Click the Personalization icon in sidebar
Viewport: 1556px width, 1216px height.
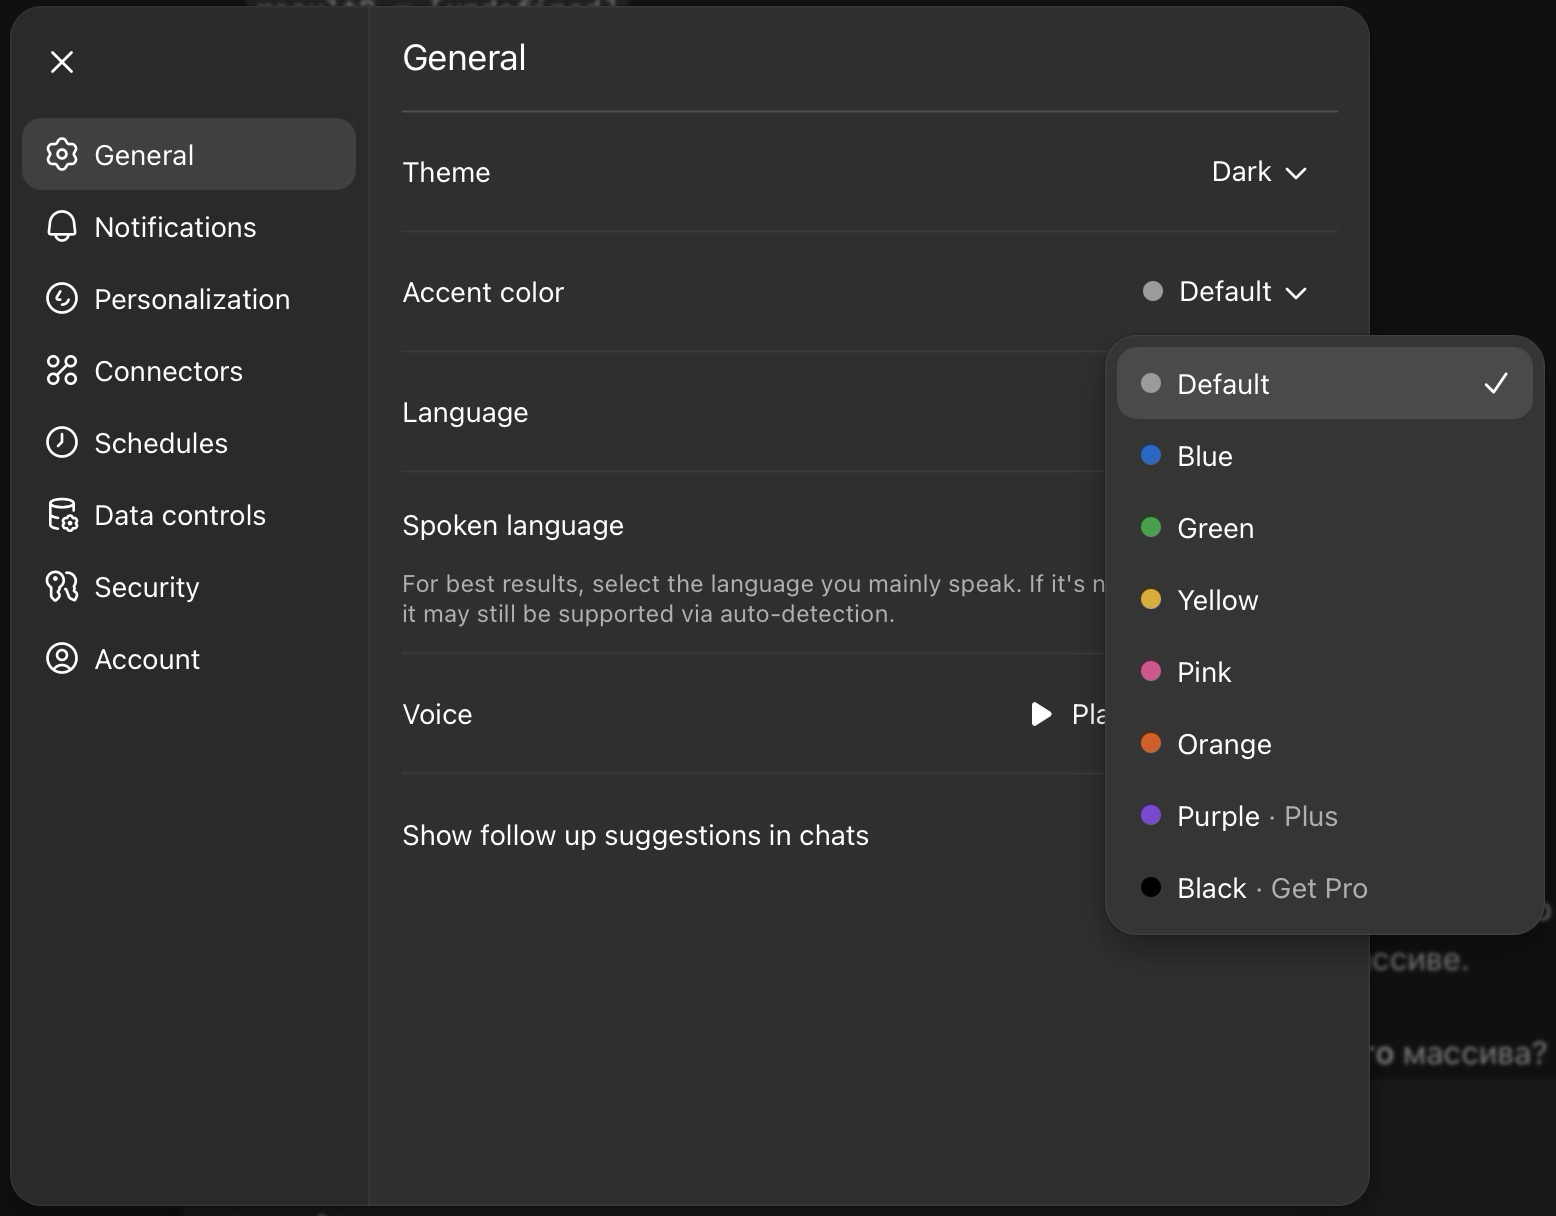click(62, 299)
